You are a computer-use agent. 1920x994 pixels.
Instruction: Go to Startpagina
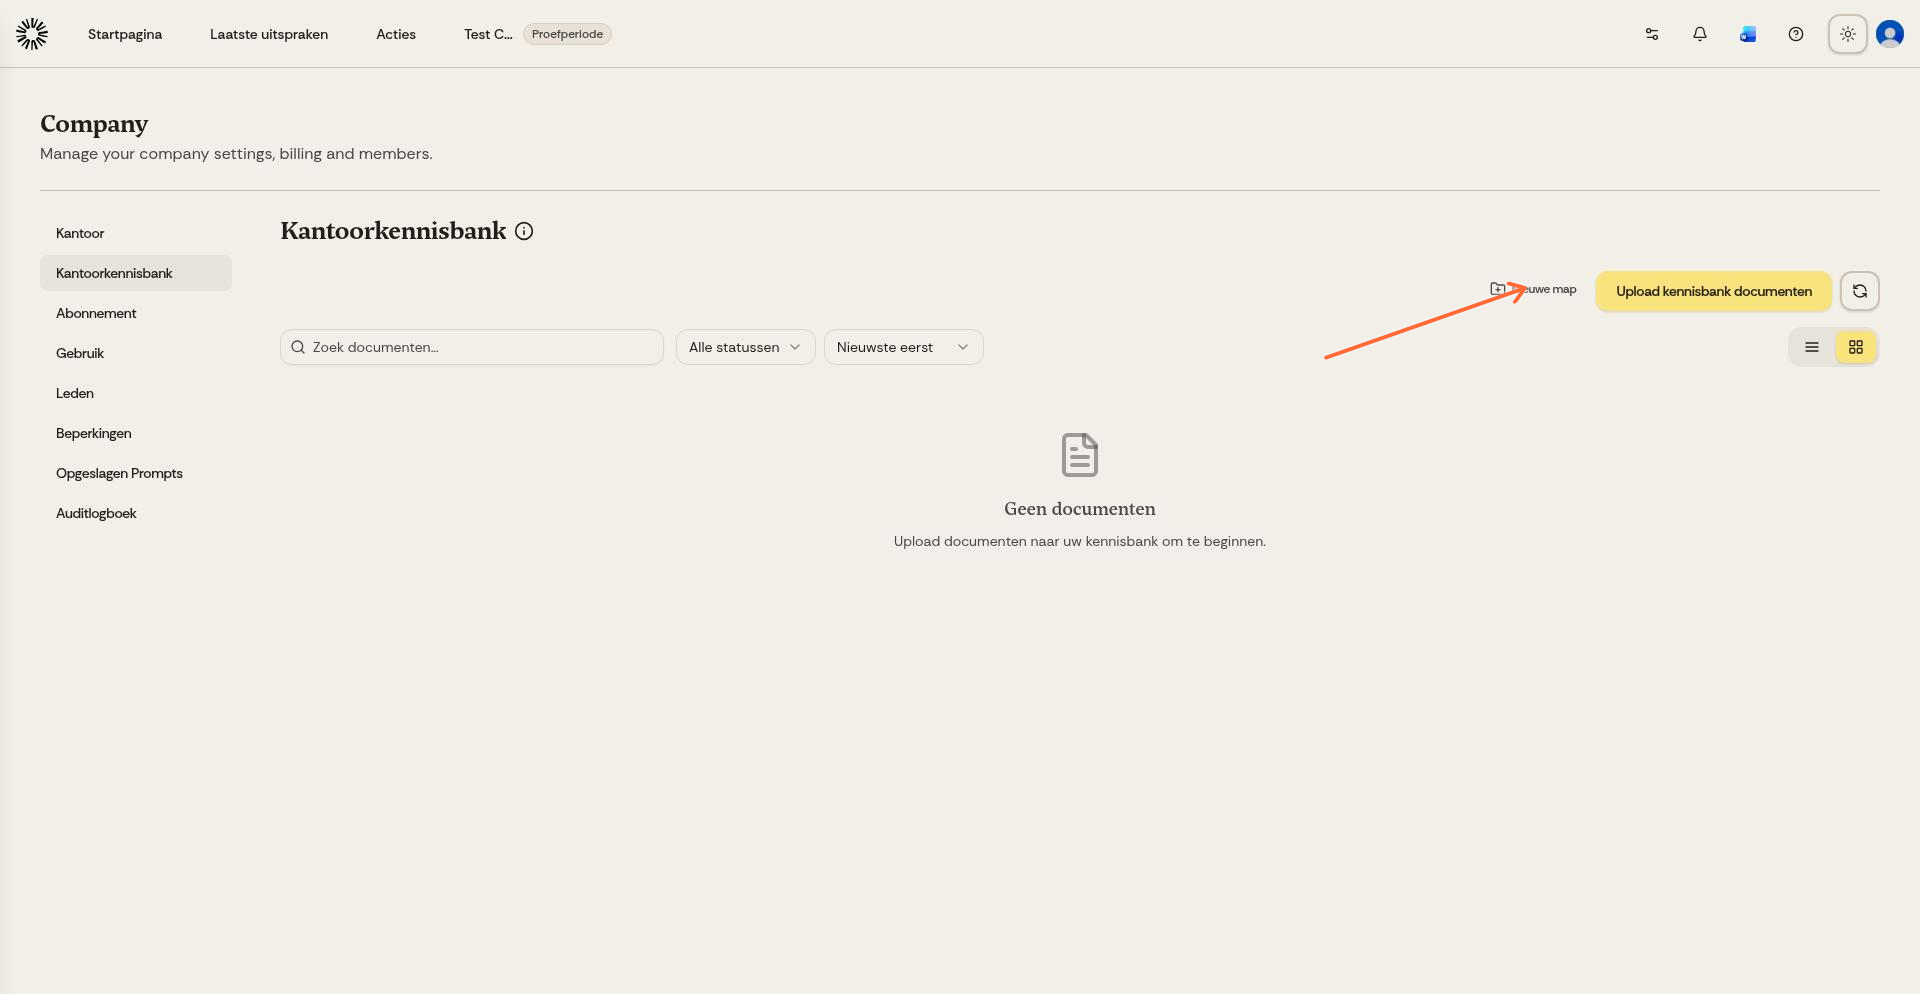(125, 34)
